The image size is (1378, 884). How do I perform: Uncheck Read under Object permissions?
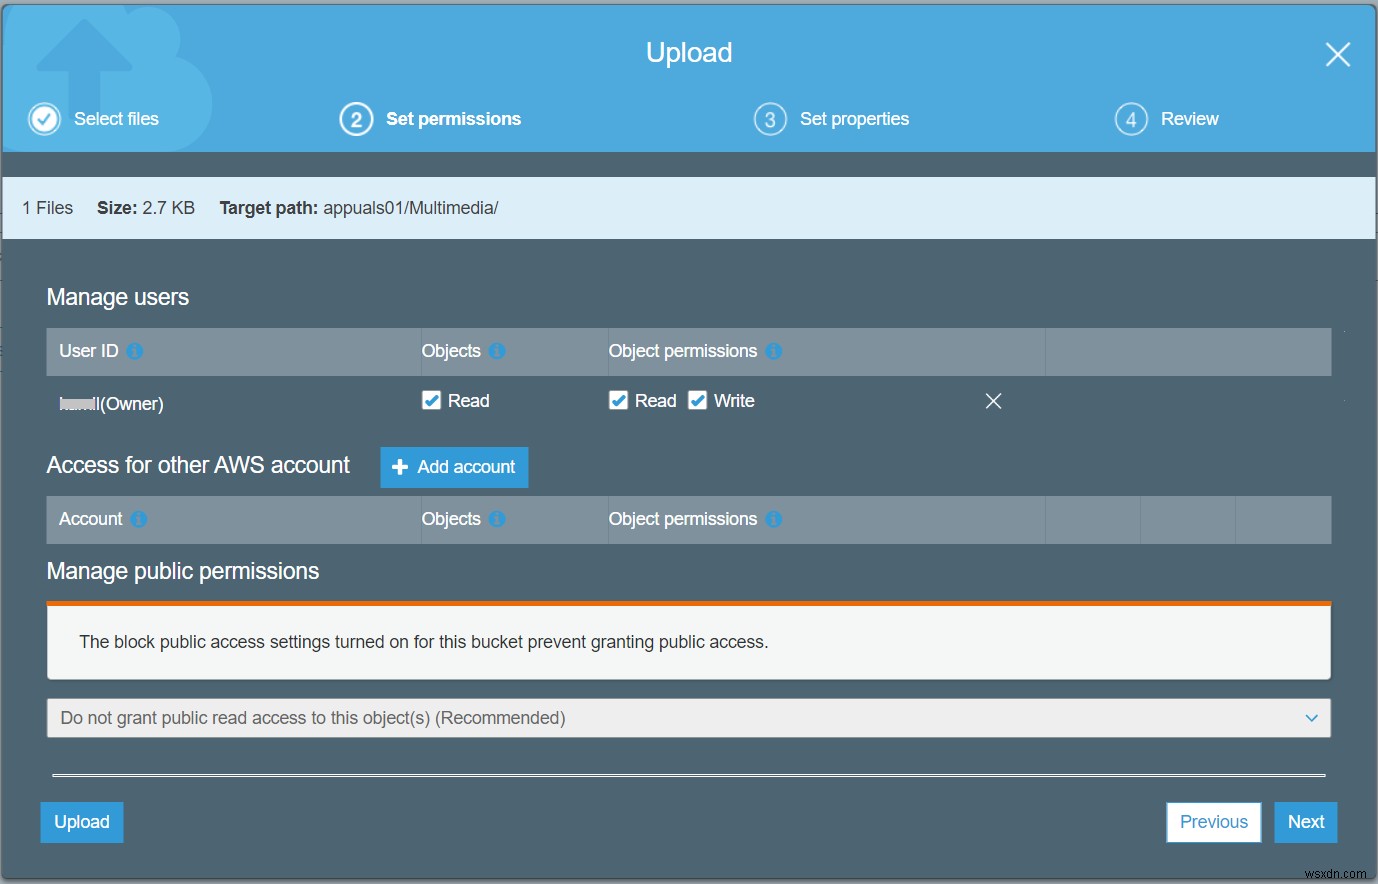617,399
